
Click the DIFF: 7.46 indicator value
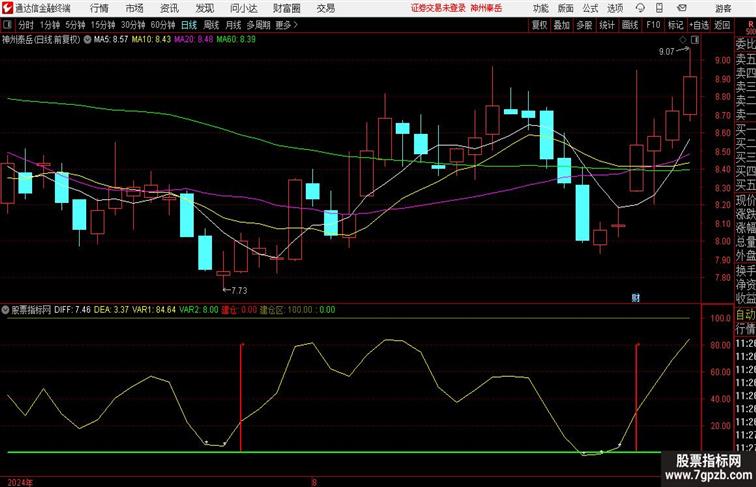(72, 310)
